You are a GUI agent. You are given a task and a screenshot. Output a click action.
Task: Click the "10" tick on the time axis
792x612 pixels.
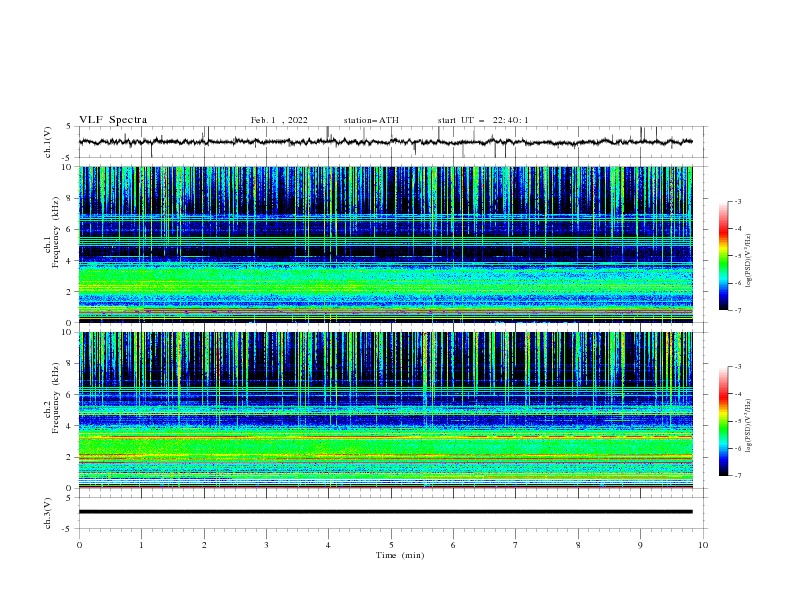(x=703, y=545)
